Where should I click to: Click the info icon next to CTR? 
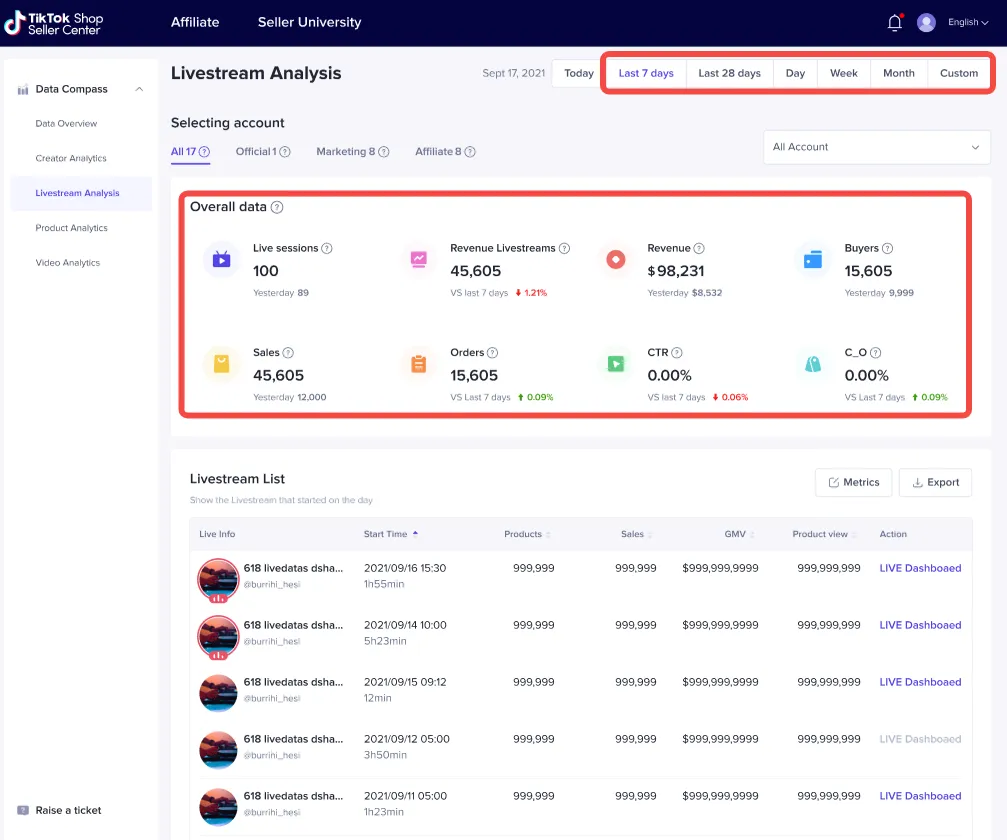point(677,353)
